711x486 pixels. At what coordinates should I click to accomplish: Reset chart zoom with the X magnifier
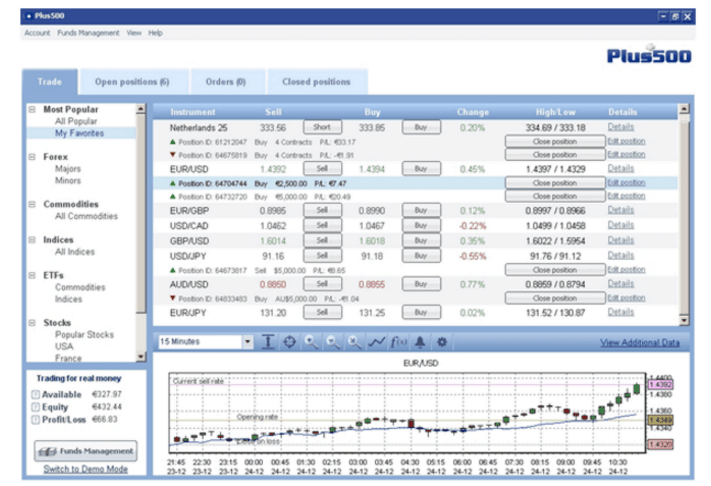[x=354, y=342]
